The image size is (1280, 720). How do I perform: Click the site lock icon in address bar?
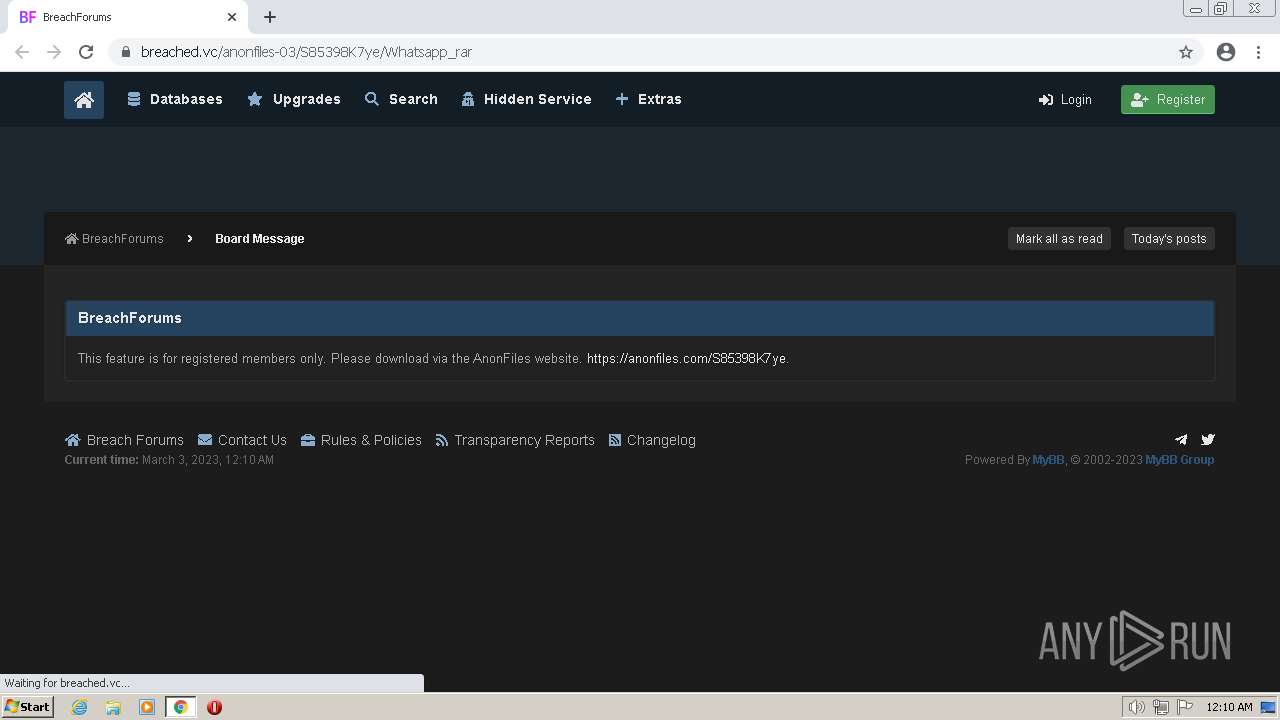126,52
